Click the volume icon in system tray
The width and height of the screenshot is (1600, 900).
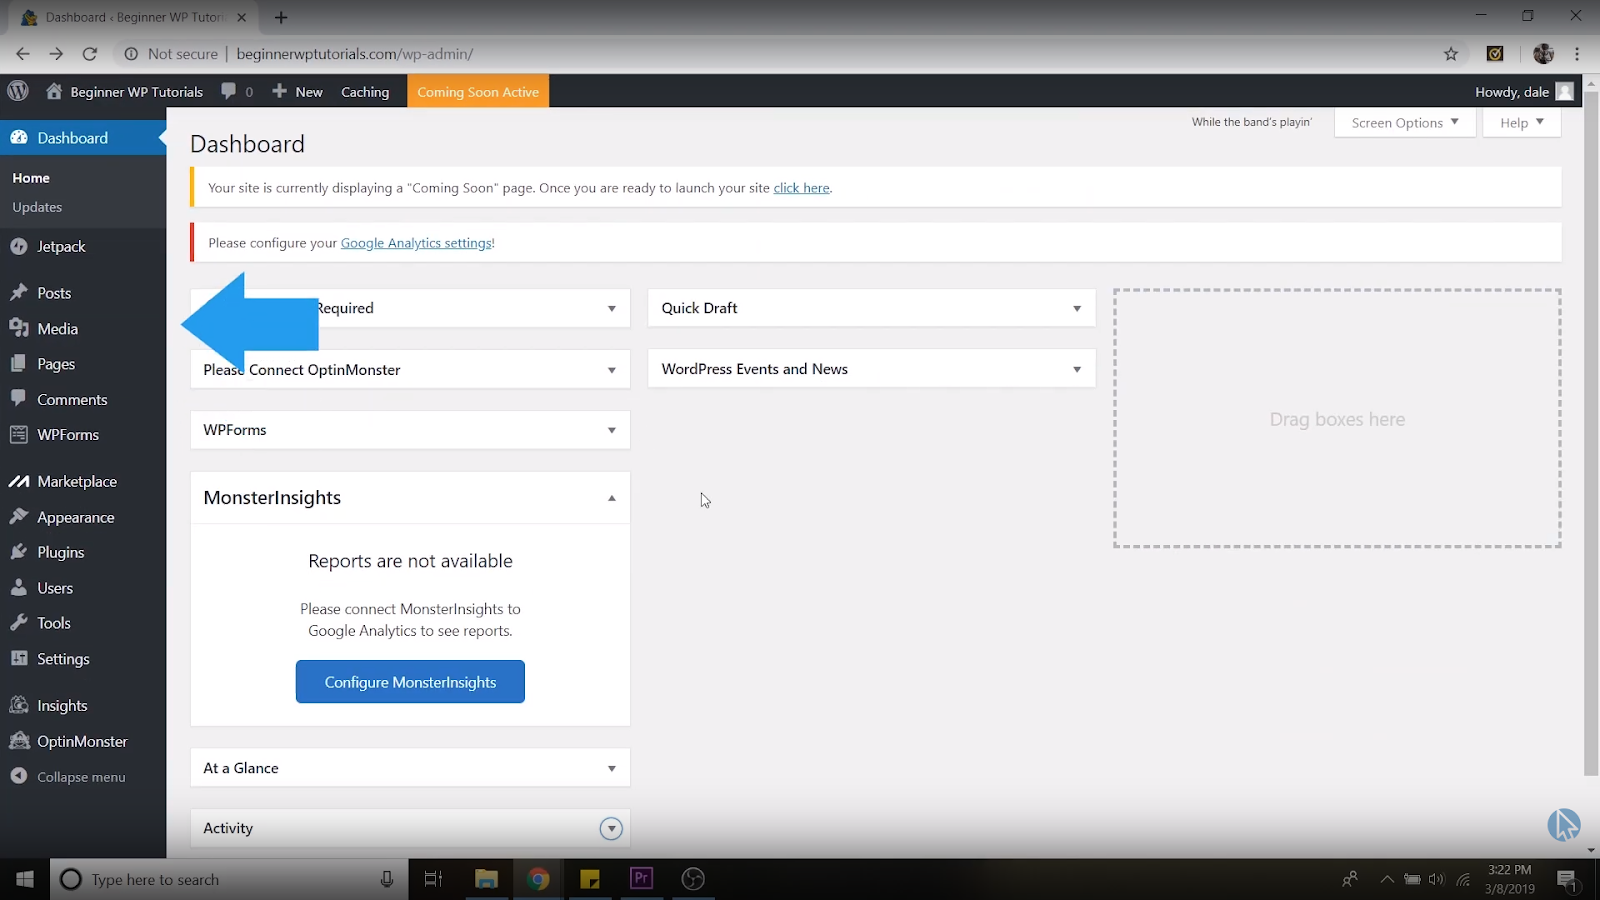pos(1437,879)
